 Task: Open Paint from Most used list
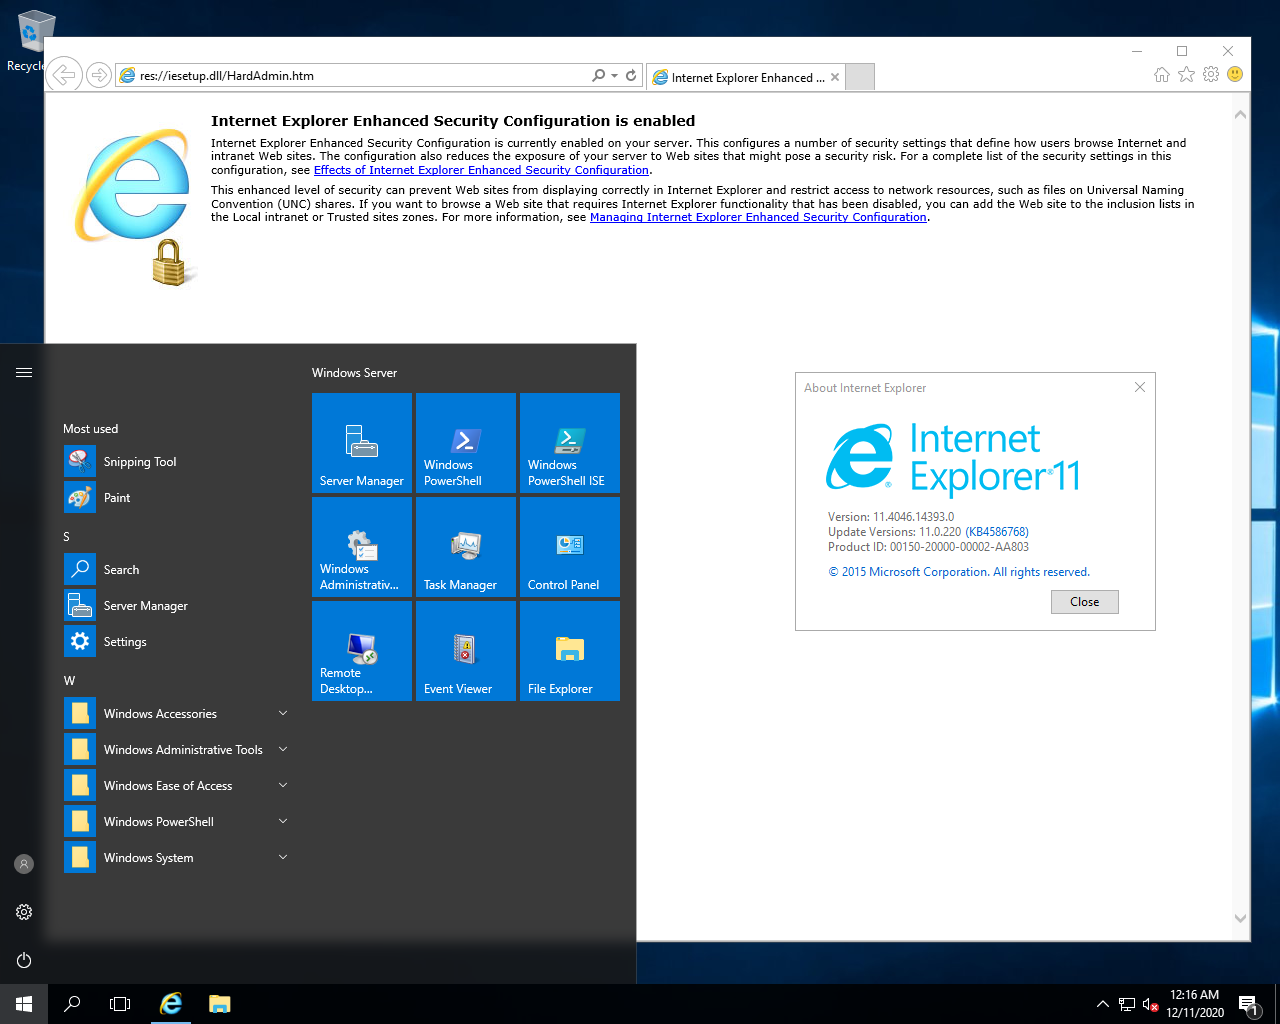pyautogui.click(x=176, y=498)
